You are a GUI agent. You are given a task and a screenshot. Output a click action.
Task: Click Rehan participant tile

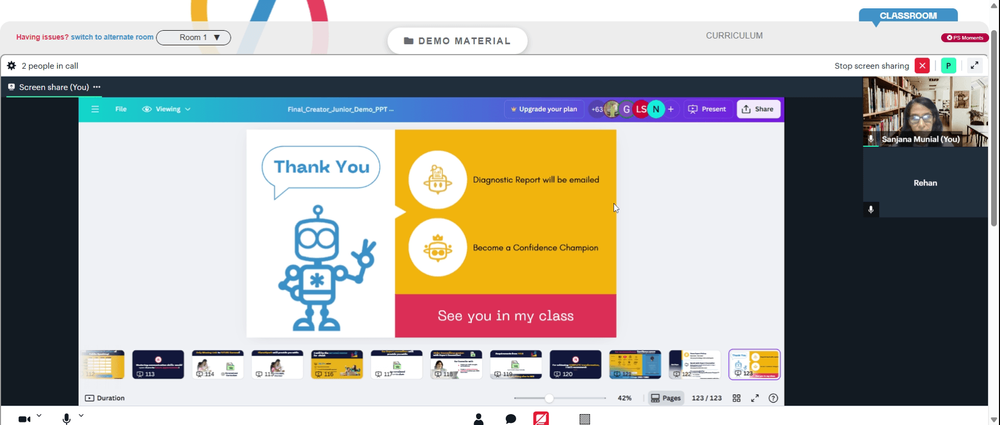[925, 183]
